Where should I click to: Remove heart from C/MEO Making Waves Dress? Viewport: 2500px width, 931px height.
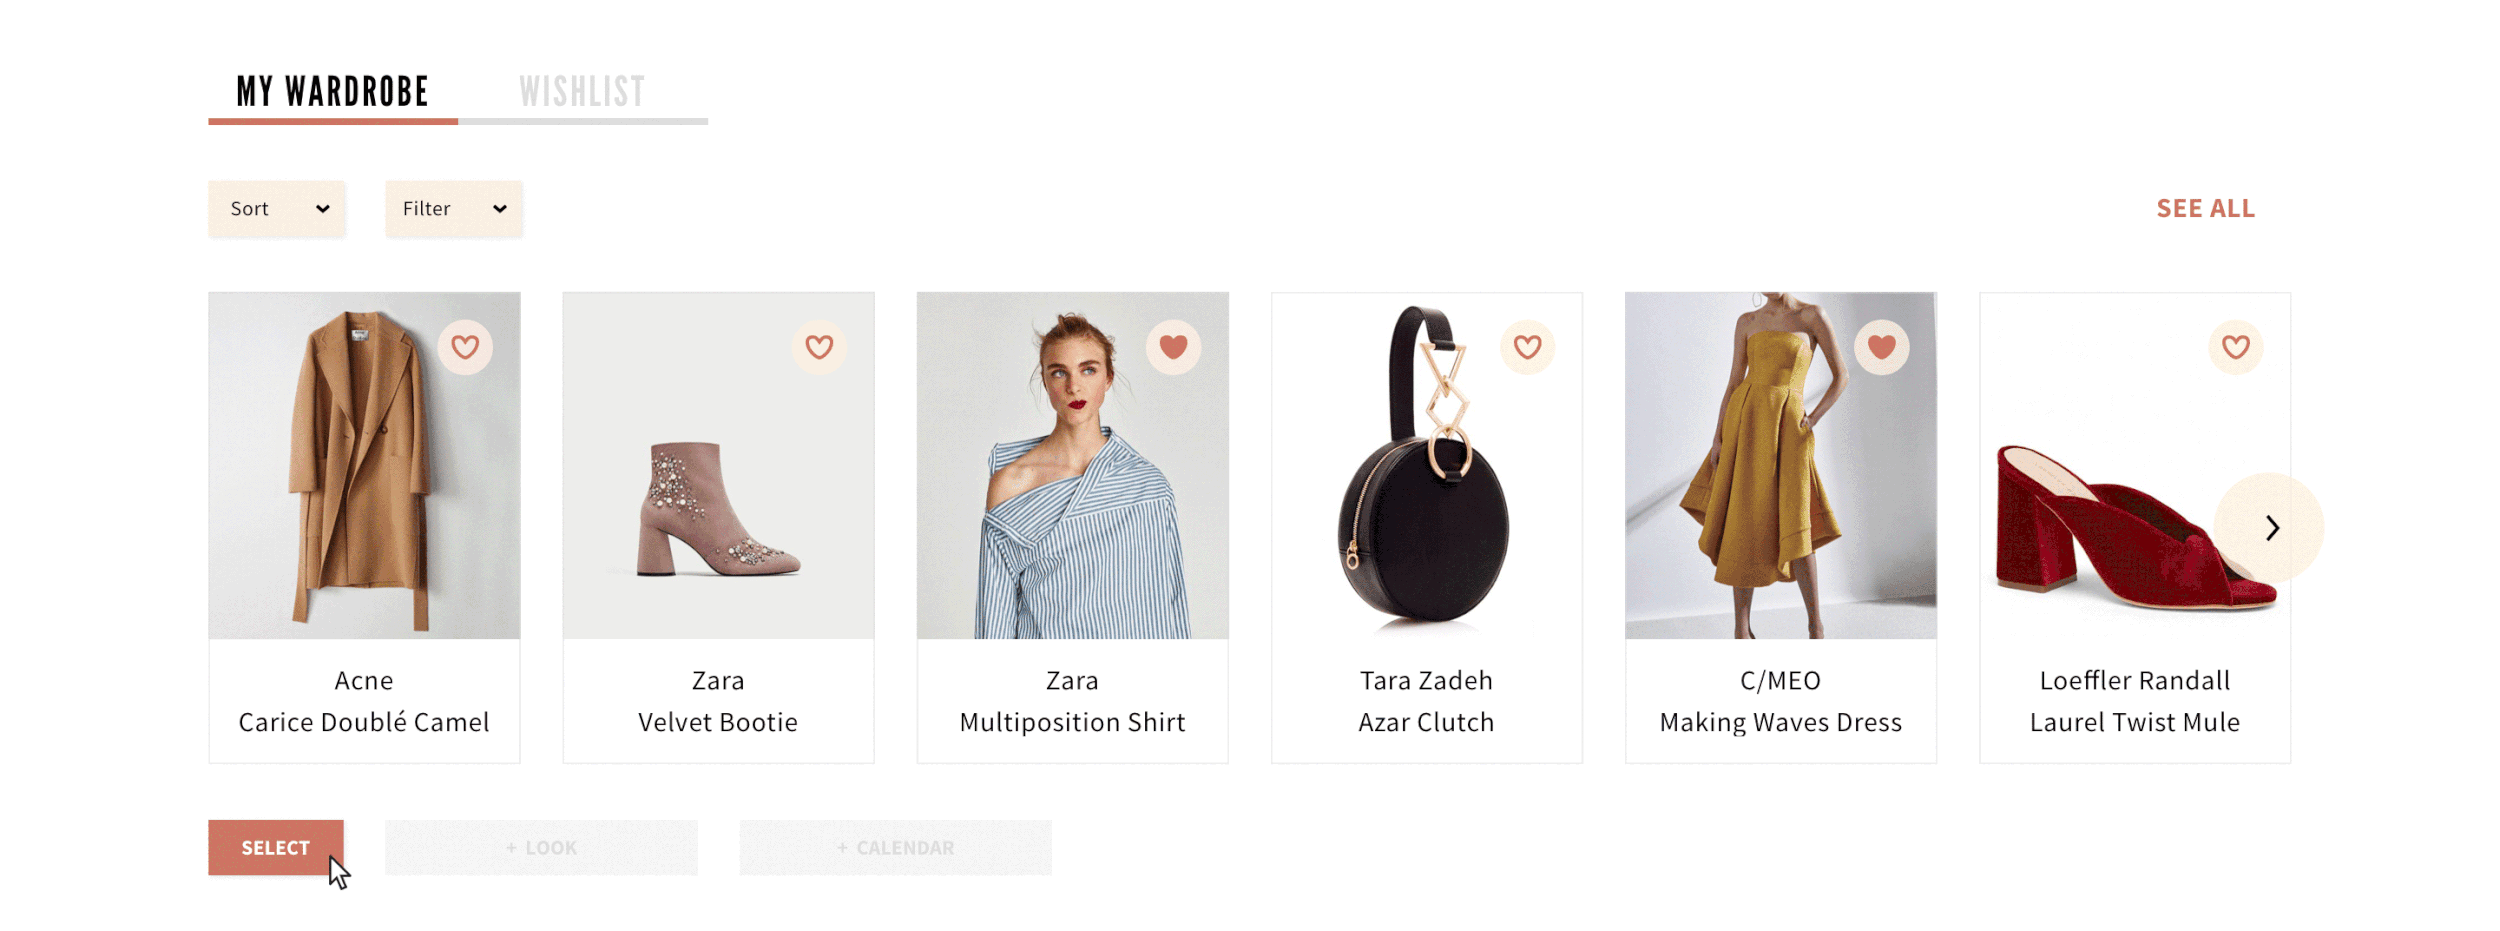coord(1881,347)
